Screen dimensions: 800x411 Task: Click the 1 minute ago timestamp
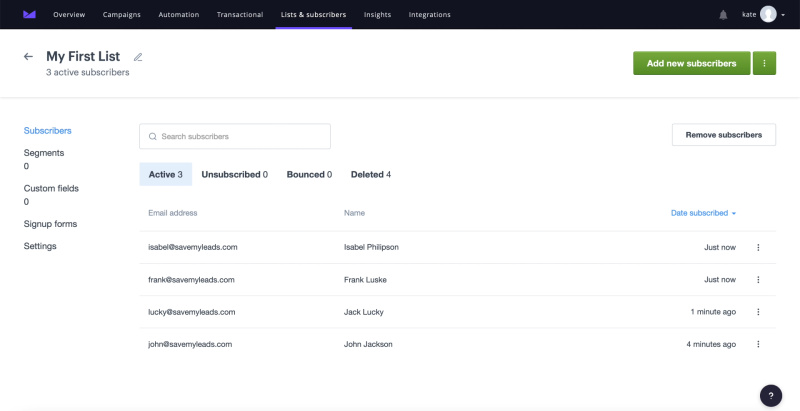(713, 312)
